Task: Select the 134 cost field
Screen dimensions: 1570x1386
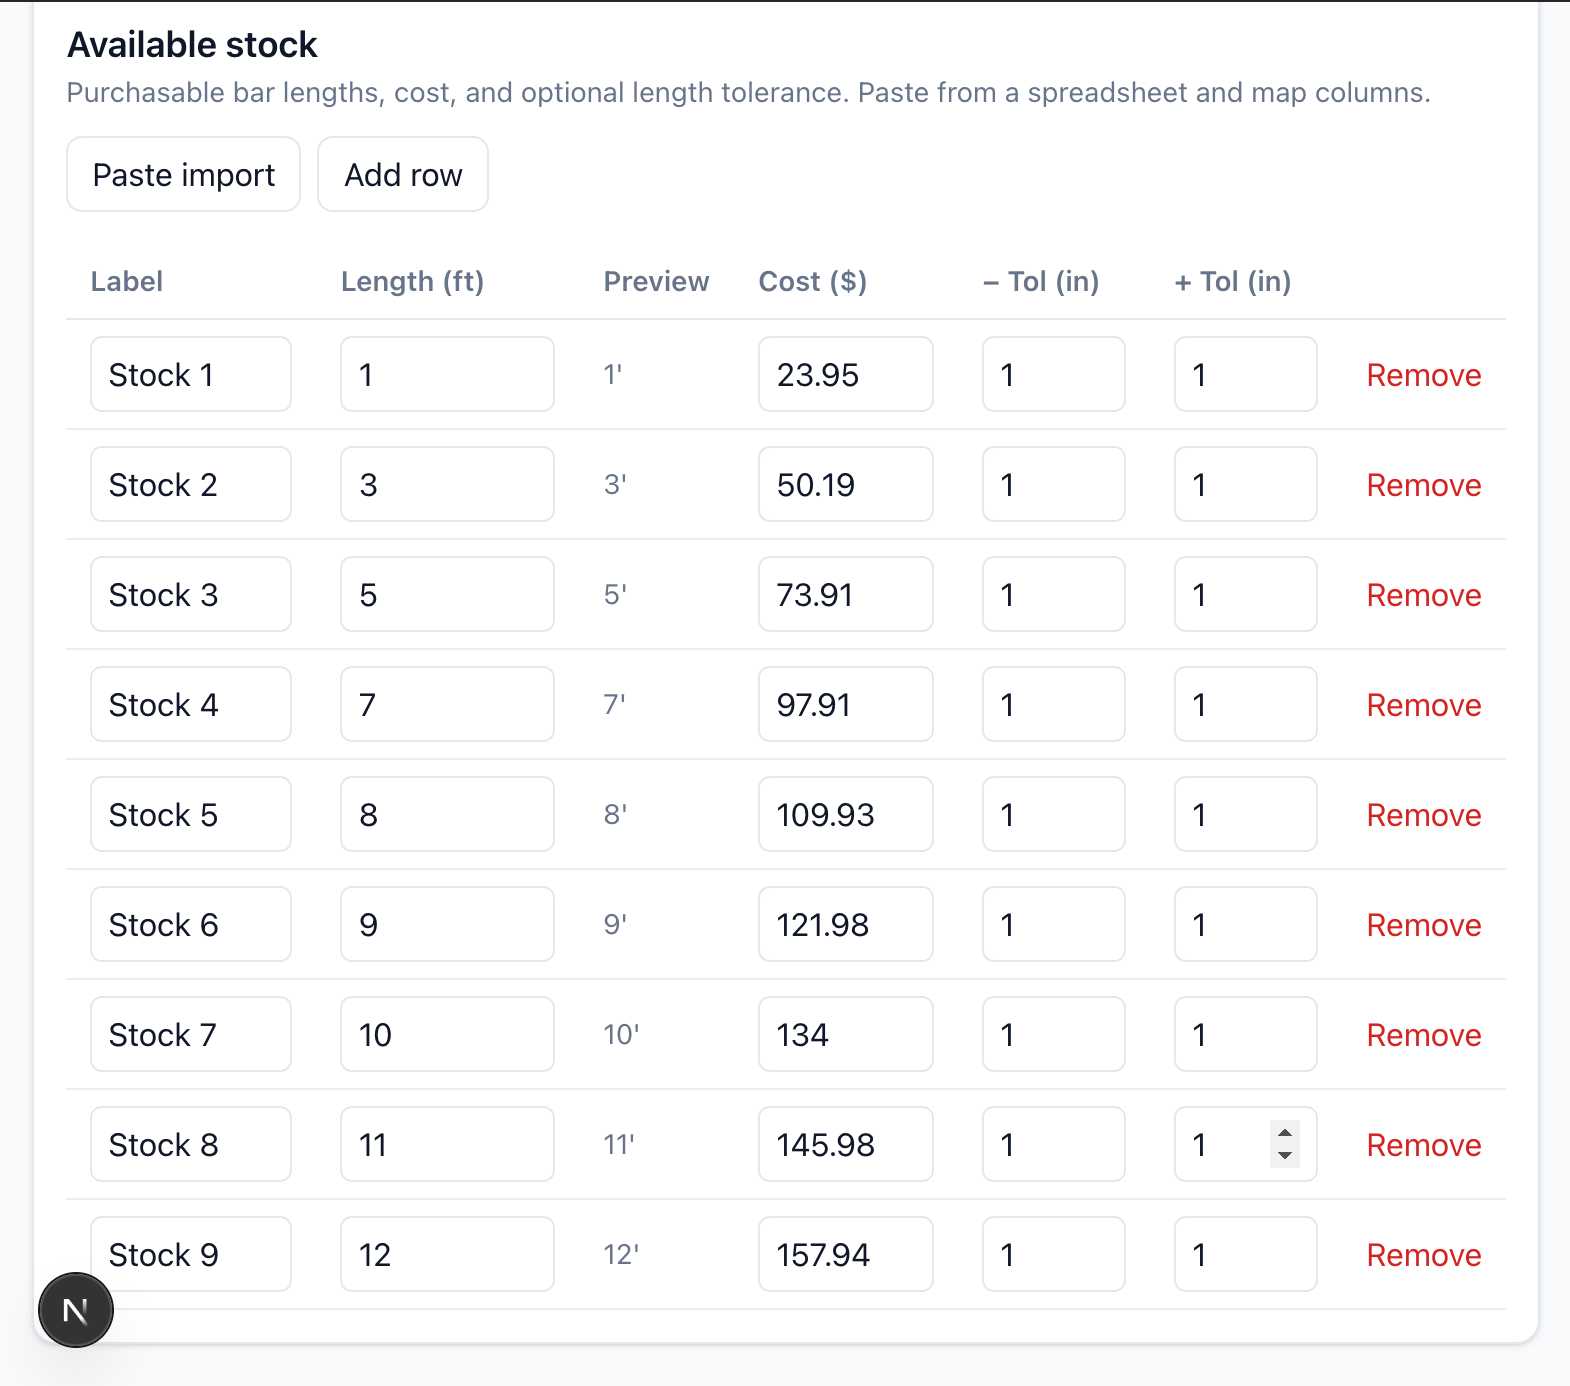Action: 846,1034
